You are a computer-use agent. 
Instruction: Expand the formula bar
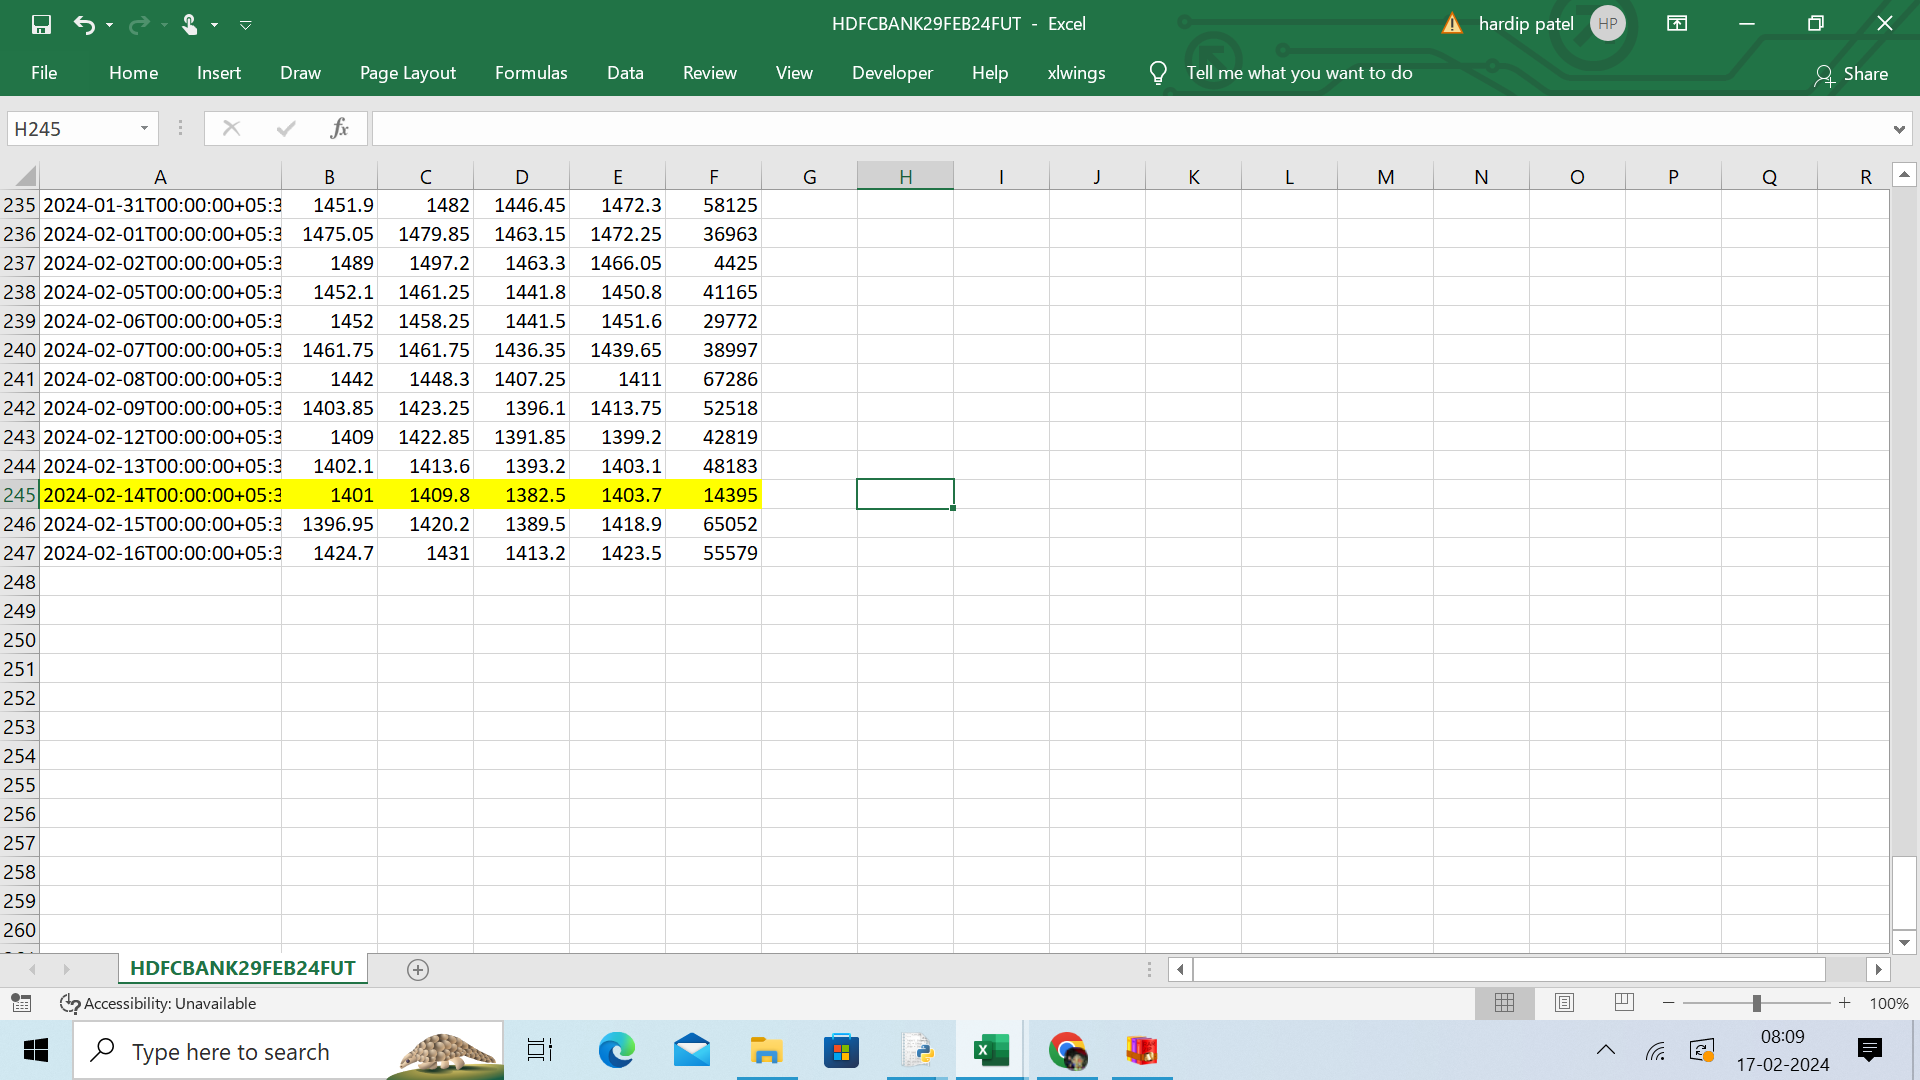click(x=1898, y=129)
